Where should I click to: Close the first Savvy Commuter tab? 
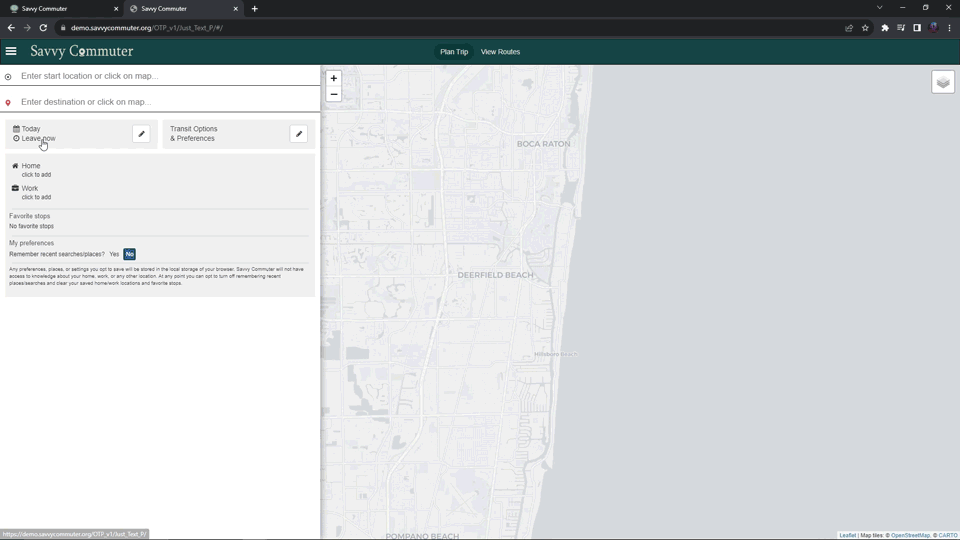[x=116, y=9]
